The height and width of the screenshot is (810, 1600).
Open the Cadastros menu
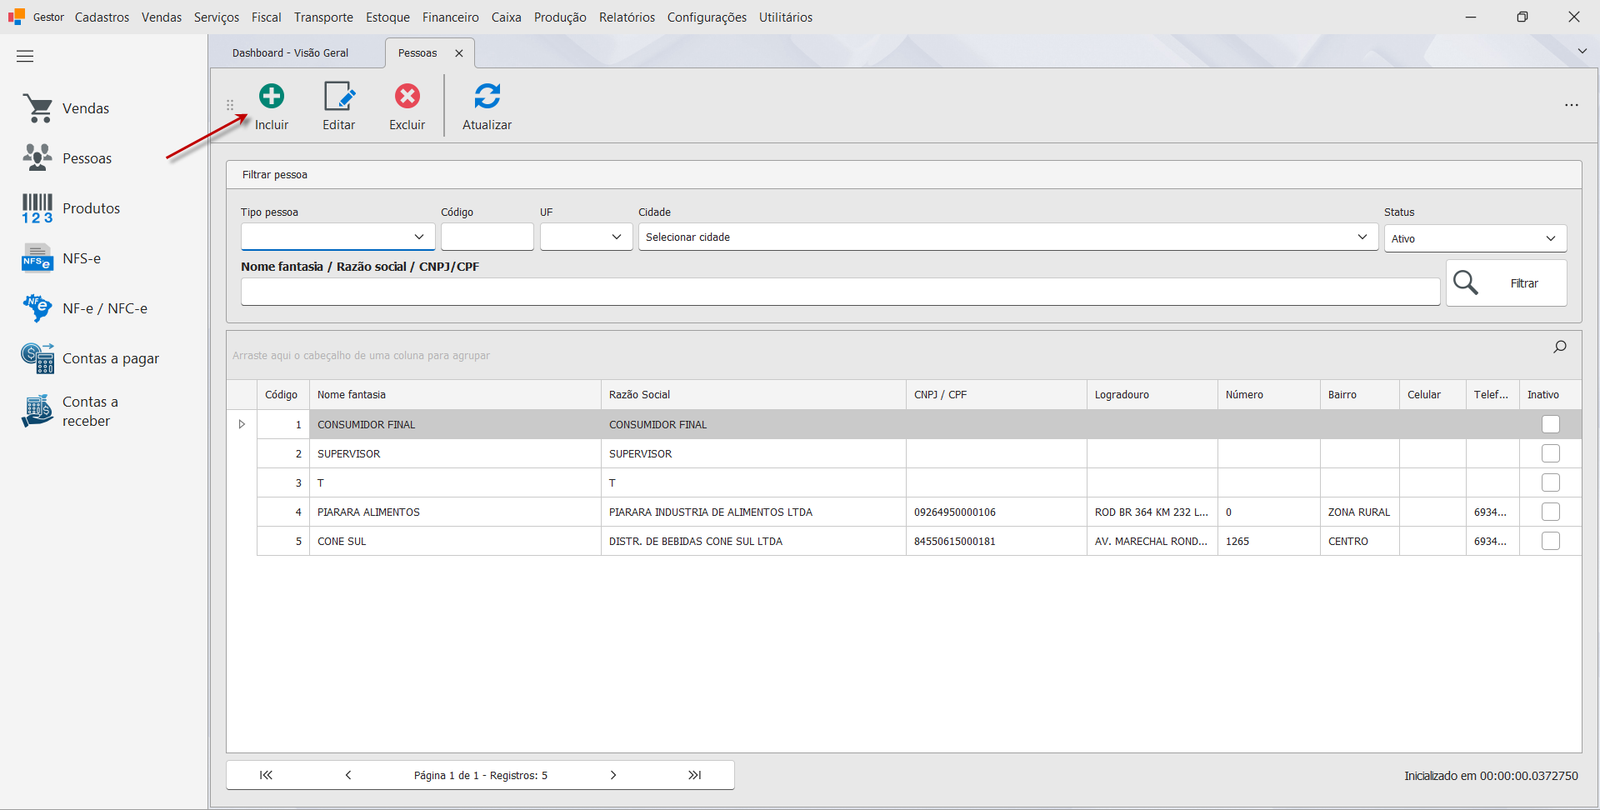coord(102,17)
